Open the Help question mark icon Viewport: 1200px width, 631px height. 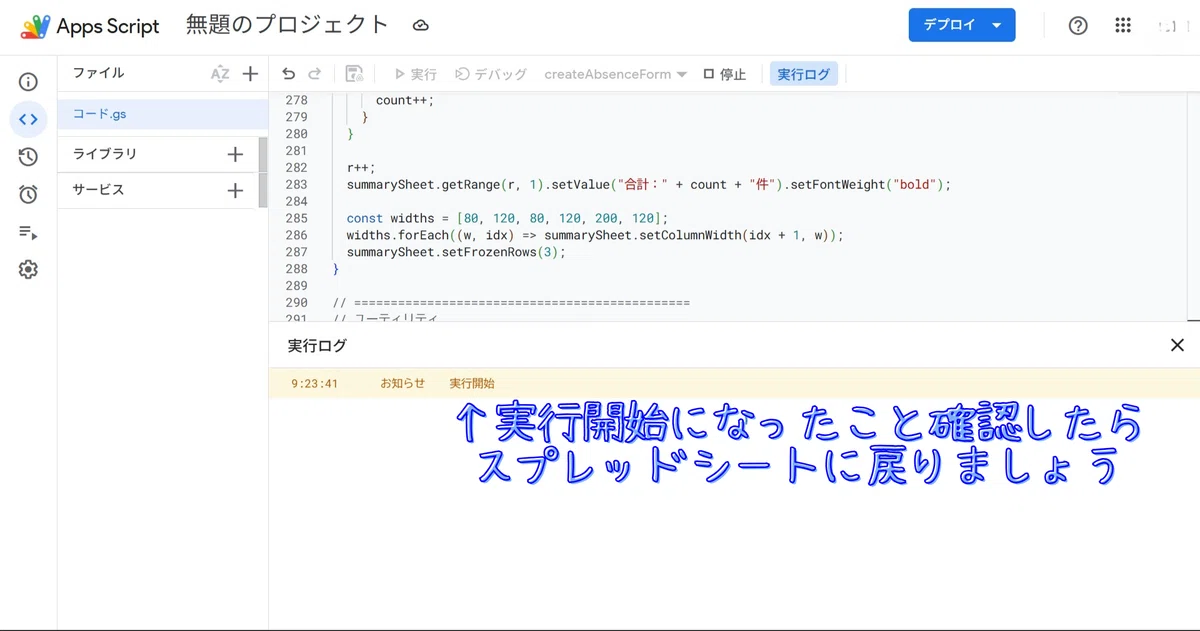coord(1078,26)
